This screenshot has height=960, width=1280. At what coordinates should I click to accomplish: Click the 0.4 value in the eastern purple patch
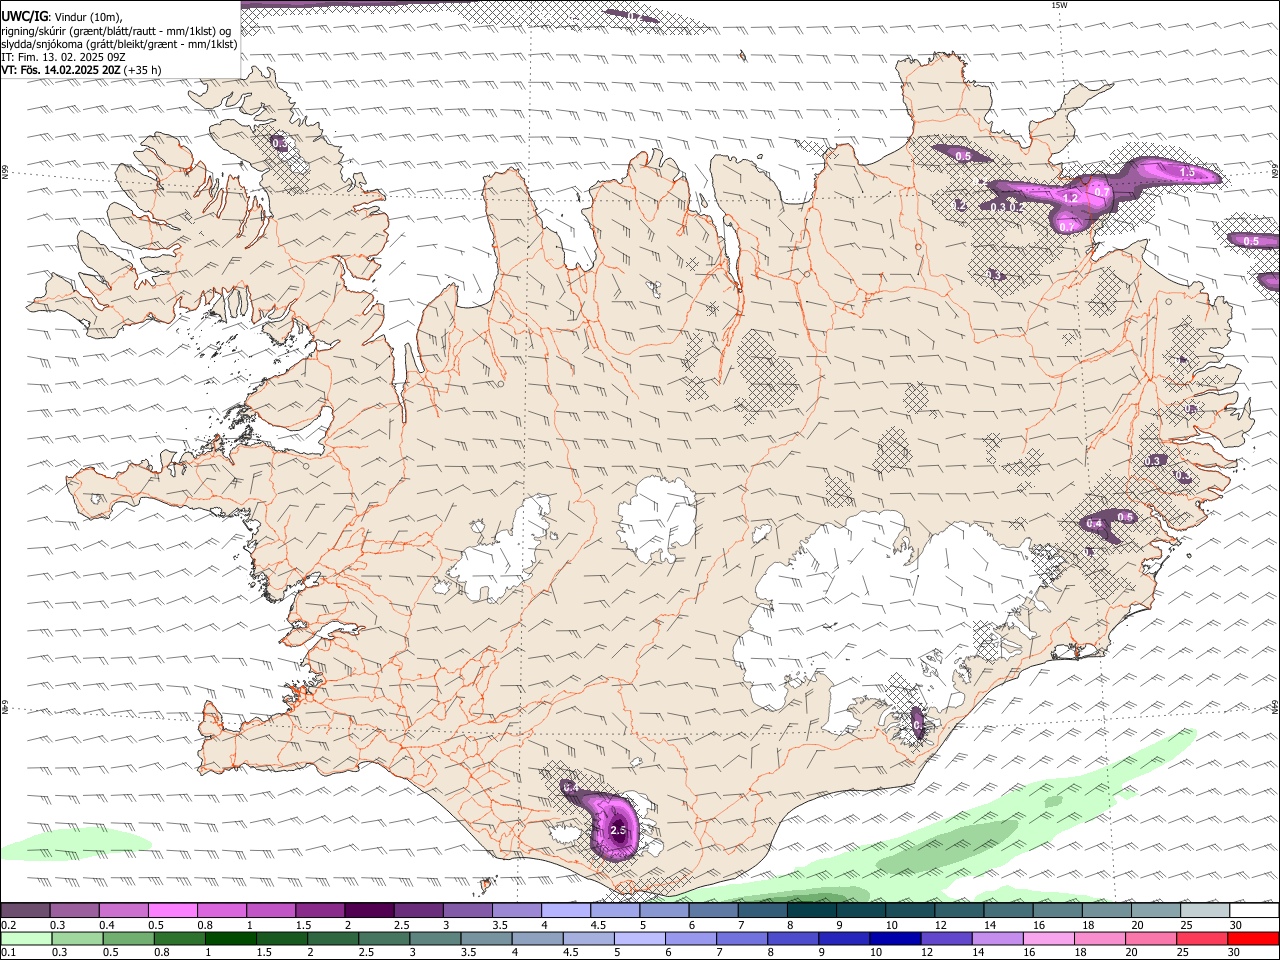(1094, 523)
